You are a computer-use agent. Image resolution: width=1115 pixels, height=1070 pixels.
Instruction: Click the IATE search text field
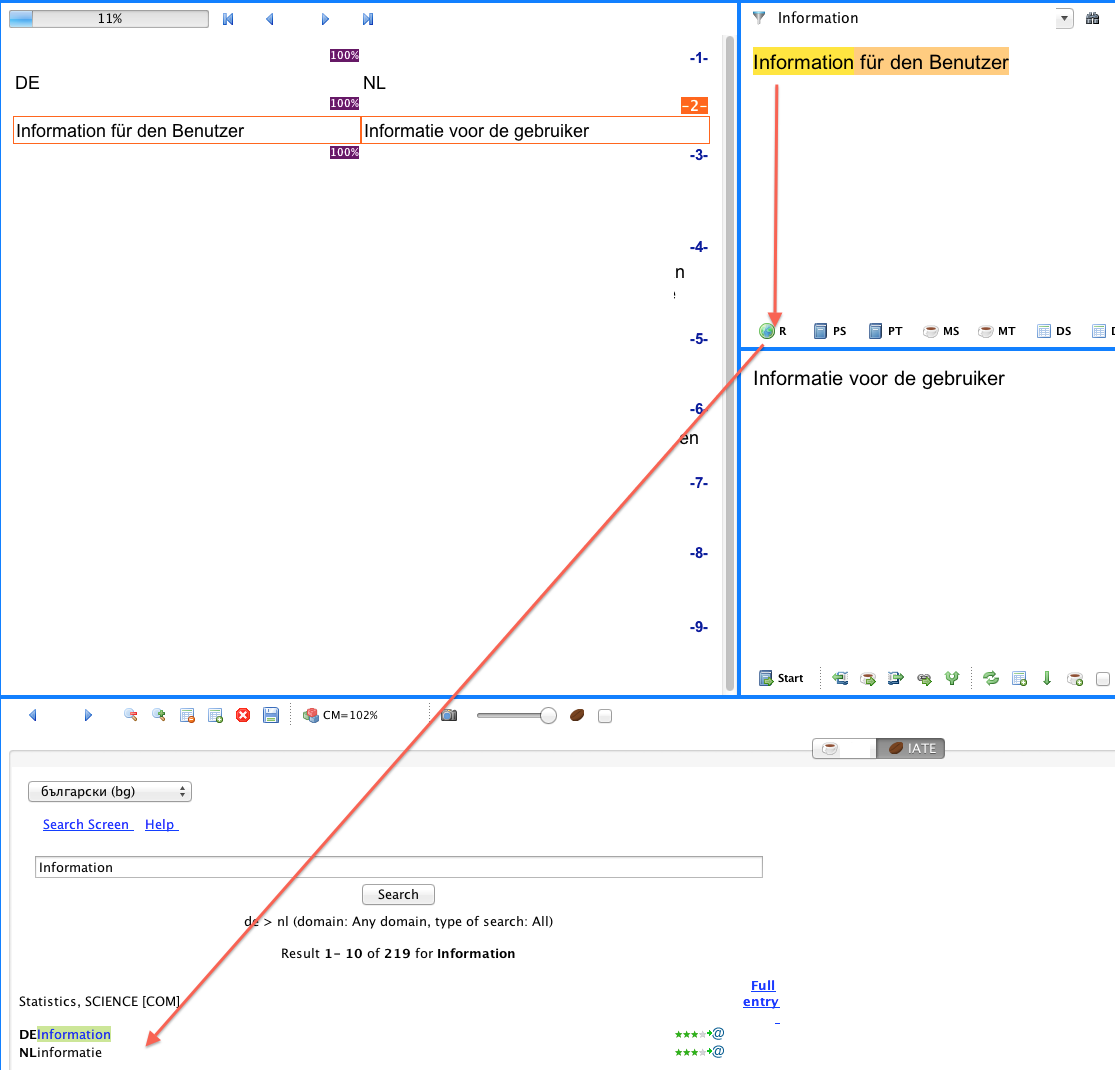[x=398, y=867]
